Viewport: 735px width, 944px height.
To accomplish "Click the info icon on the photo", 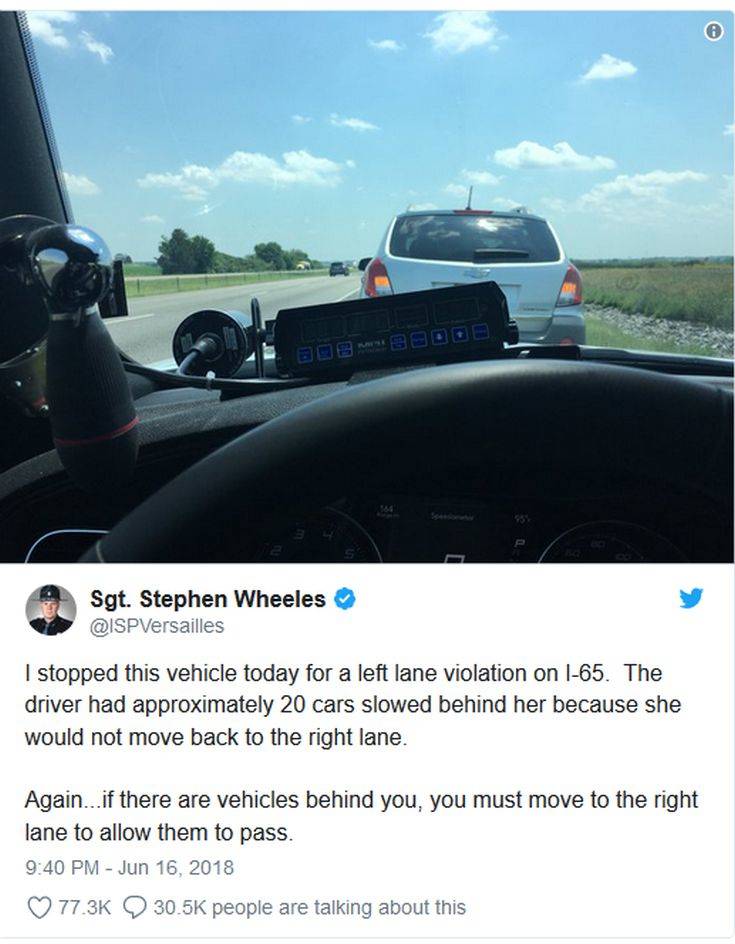I will [713, 31].
